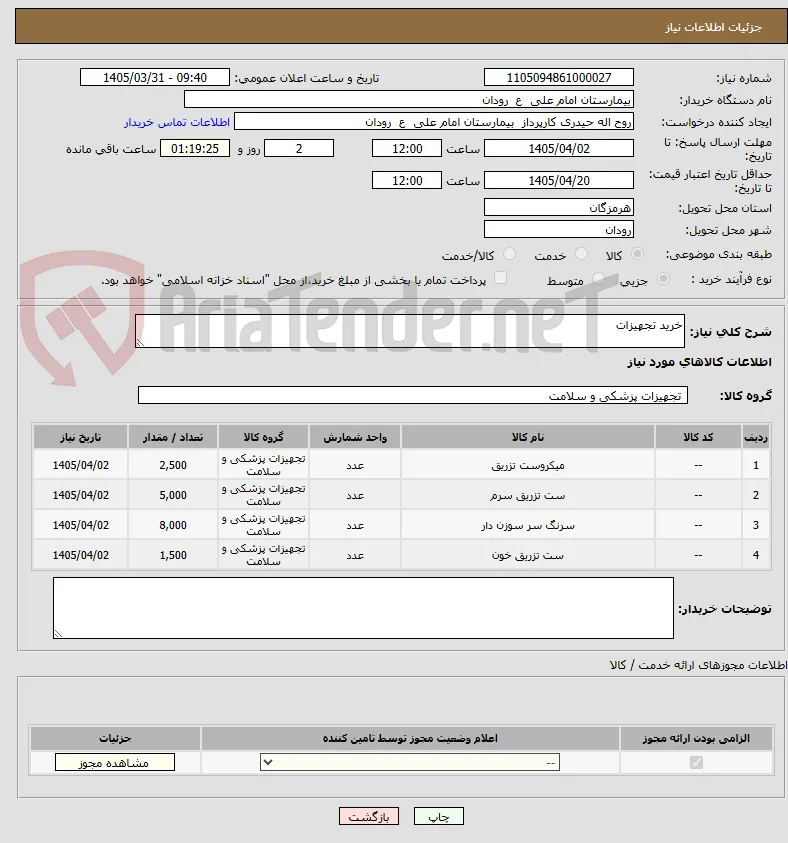Screen dimensions: 788x843
Task: Click the تاریخ نیاز column header
Action: click(81, 437)
